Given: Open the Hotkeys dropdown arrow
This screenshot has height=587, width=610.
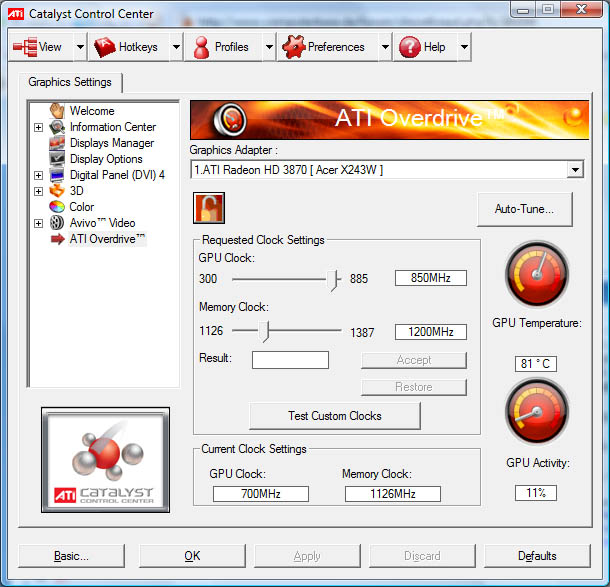Looking at the screenshot, I should (176, 47).
